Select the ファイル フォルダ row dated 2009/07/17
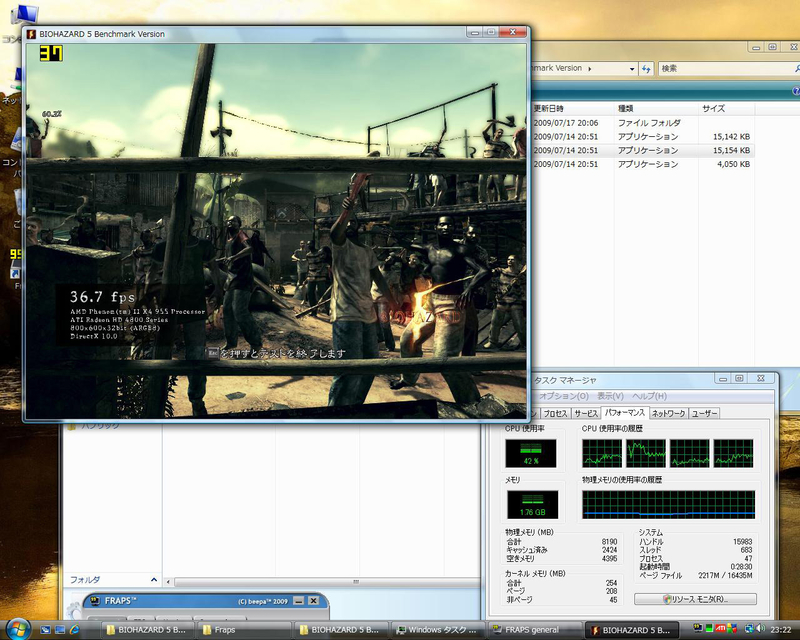The image size is (800, 640). coord(642,123)
